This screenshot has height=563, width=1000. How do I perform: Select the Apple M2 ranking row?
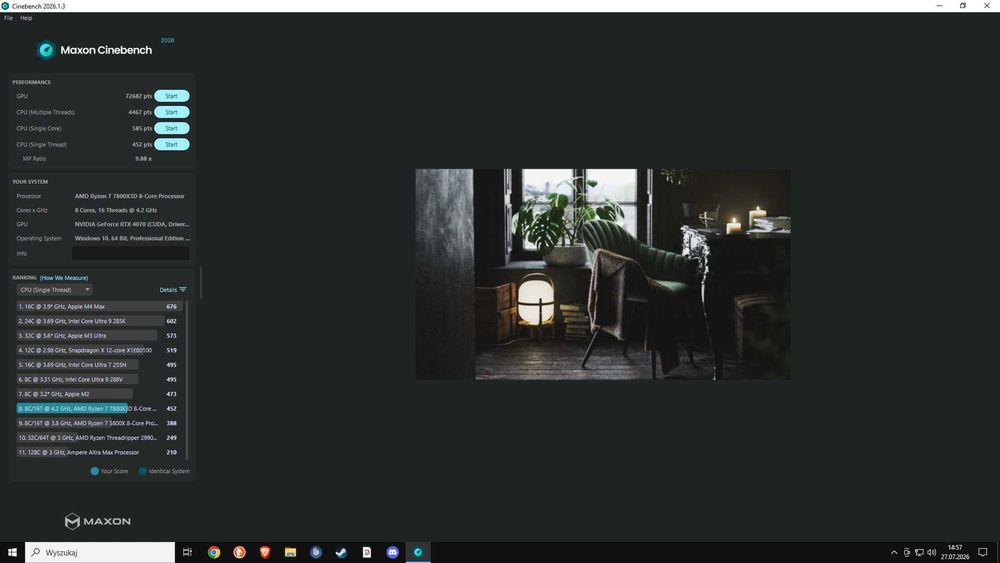[99, 394]
